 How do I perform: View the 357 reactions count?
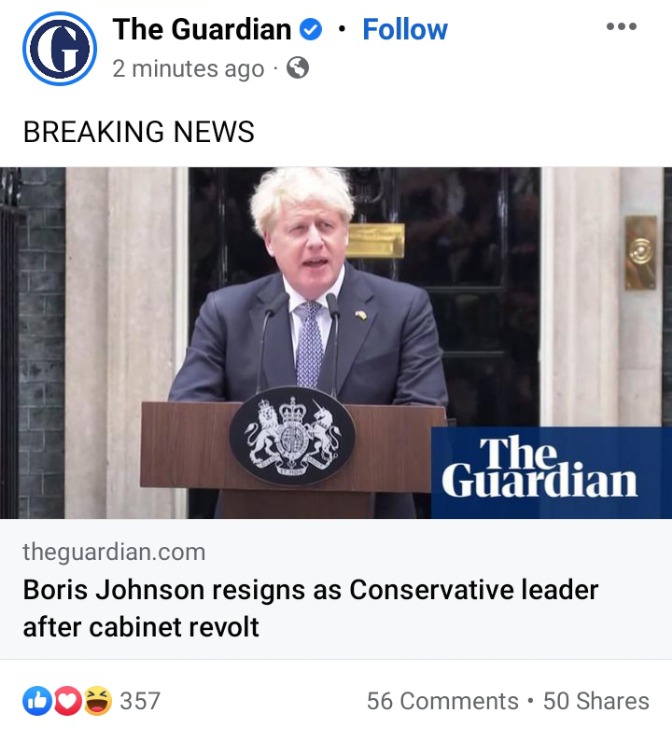click(x=140, y=701)
